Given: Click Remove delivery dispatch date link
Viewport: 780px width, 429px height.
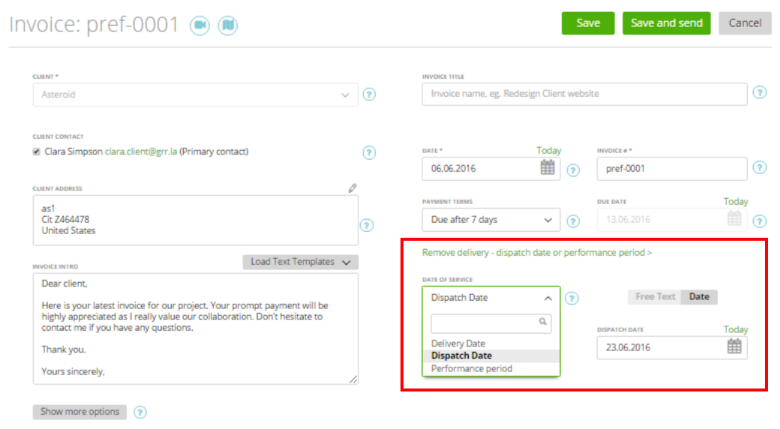Looking at the screenshot, I should pos(537,252).
